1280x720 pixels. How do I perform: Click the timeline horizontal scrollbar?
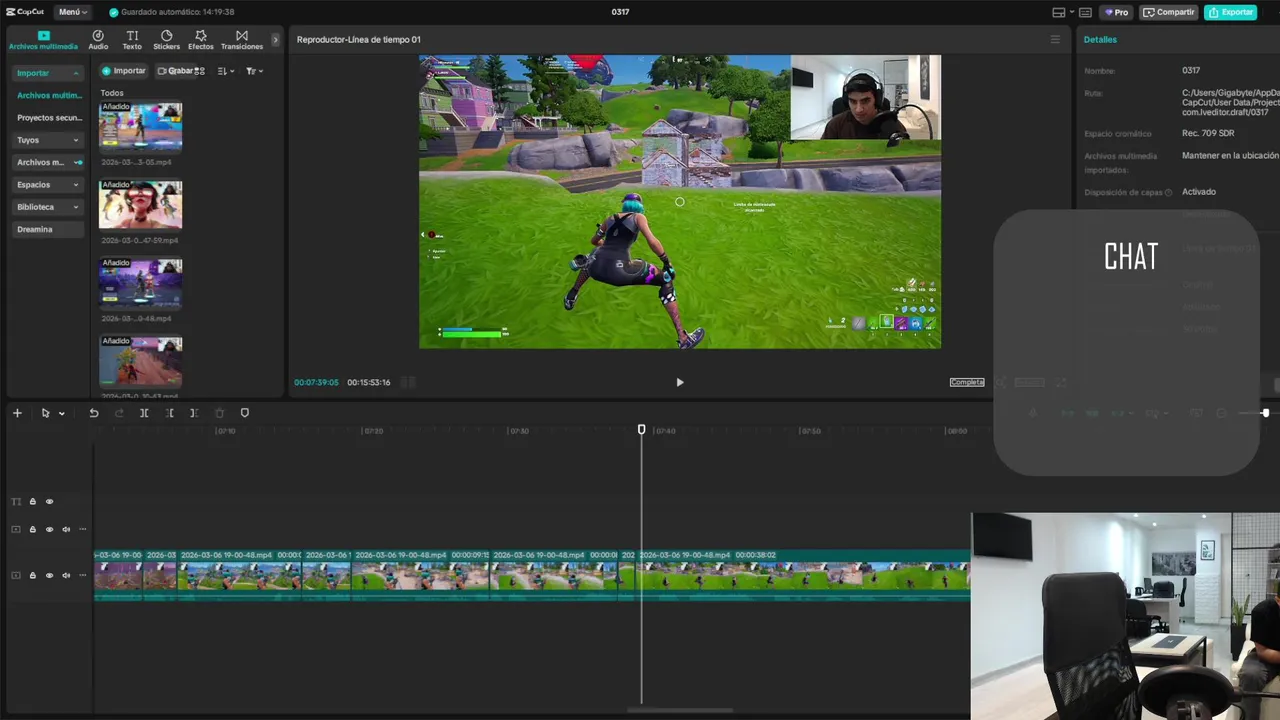coord(680,711)
